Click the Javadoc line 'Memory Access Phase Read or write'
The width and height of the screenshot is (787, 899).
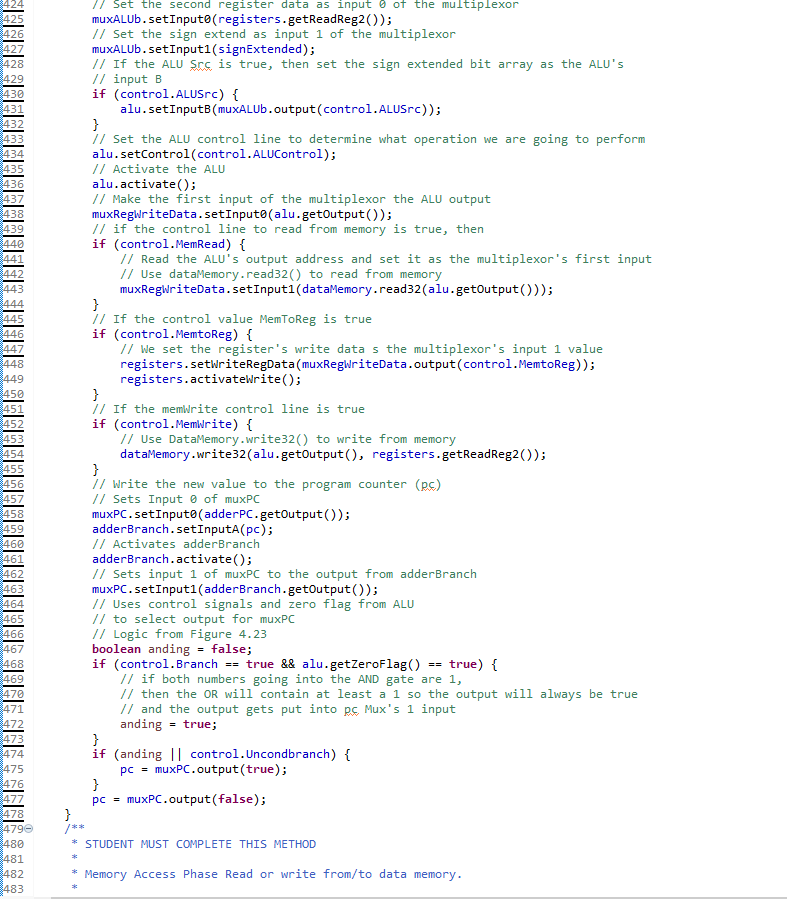273,874
